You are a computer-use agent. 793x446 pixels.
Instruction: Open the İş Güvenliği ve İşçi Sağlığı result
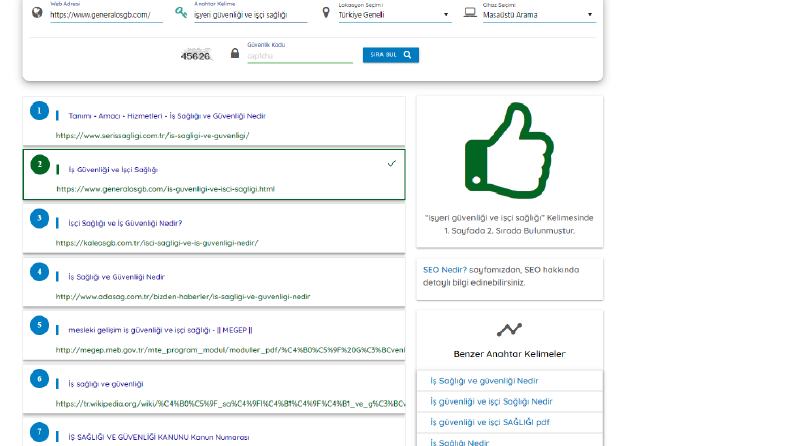[113, 169]
